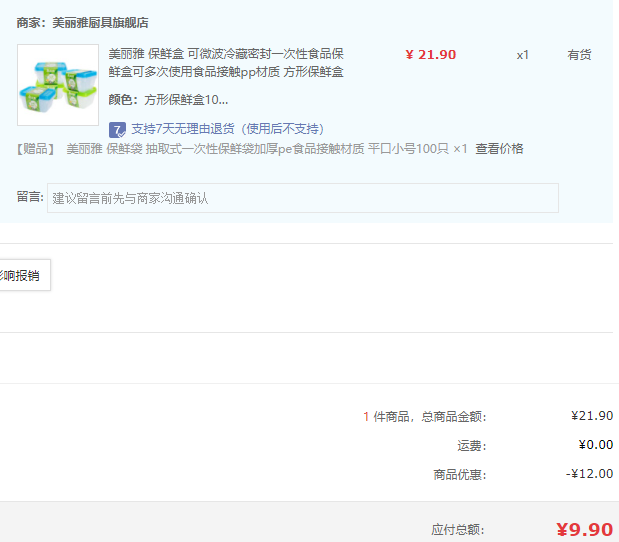Click the quantity x1 text

(x=523, y=55)
